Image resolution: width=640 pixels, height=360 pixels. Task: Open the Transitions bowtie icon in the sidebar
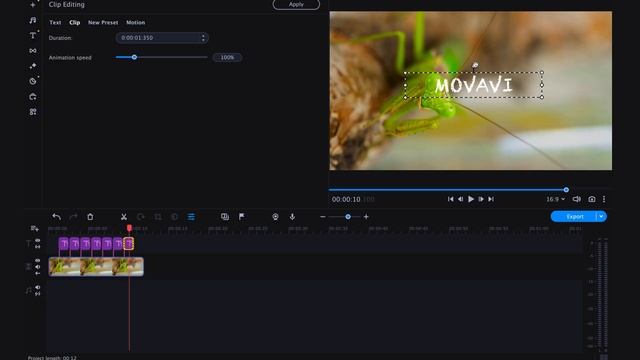coord(33,51)
